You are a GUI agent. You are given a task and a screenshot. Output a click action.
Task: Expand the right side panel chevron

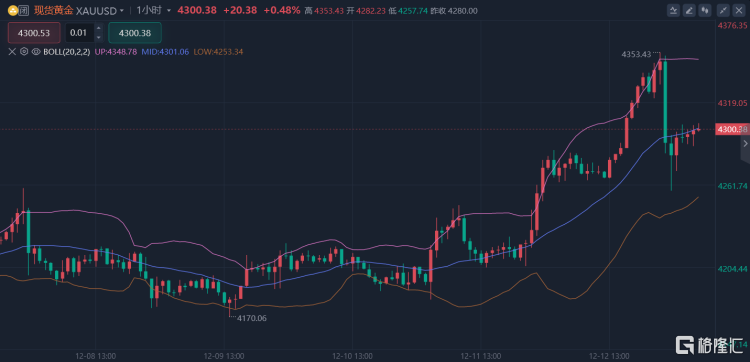[x=745, y=143]
